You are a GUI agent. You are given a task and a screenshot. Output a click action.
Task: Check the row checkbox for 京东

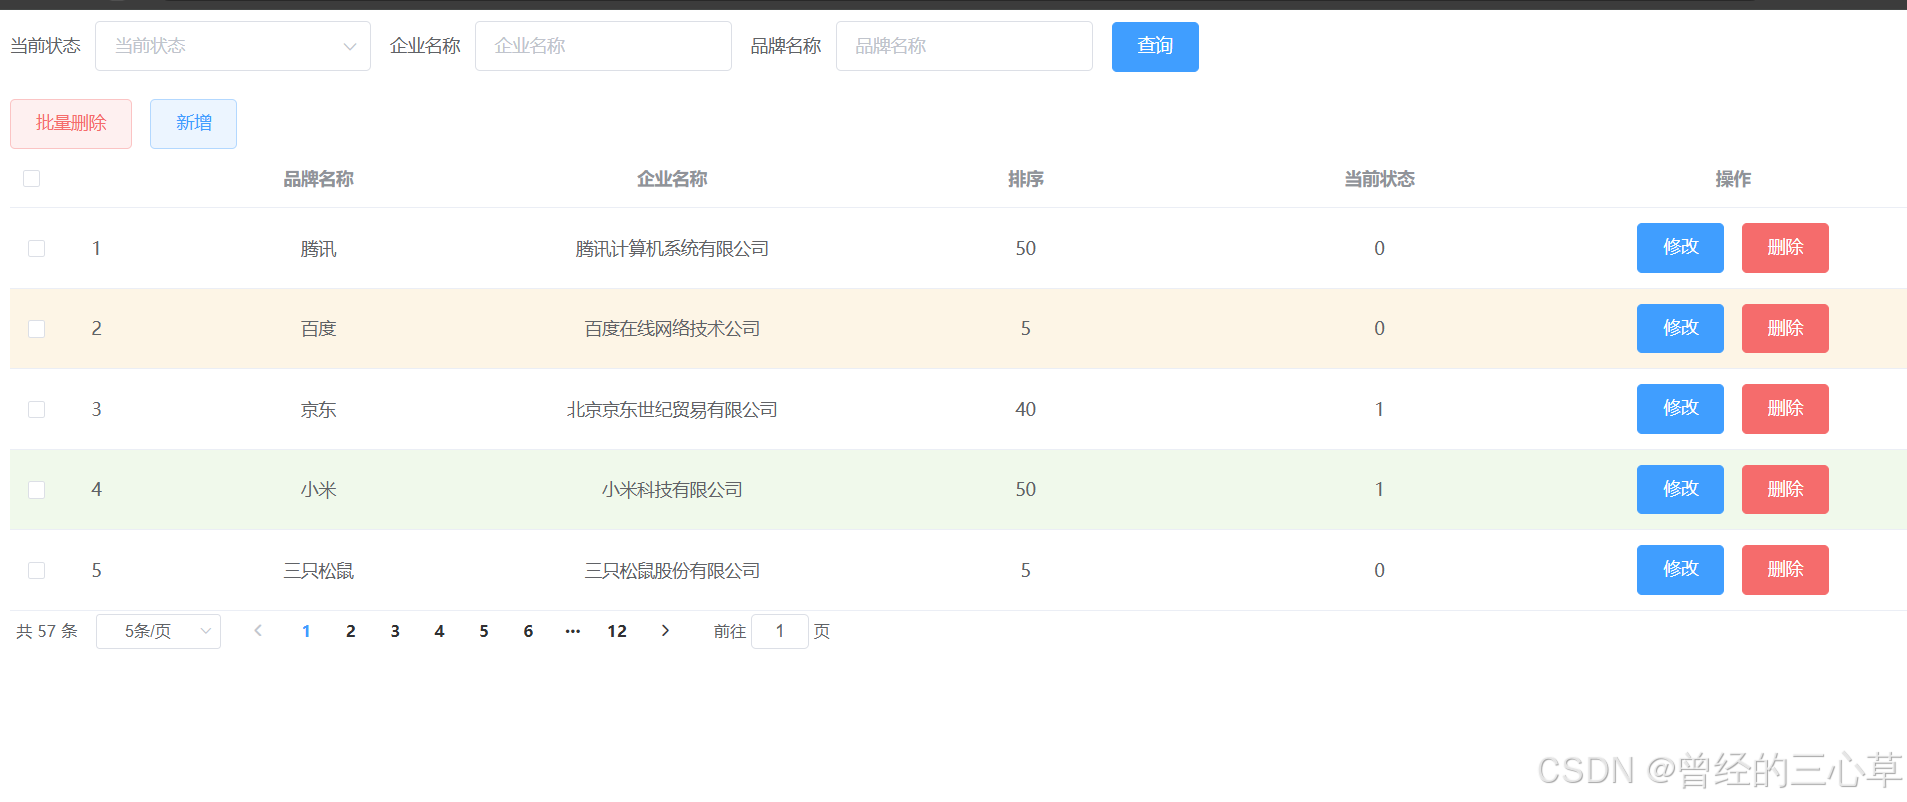37,409
